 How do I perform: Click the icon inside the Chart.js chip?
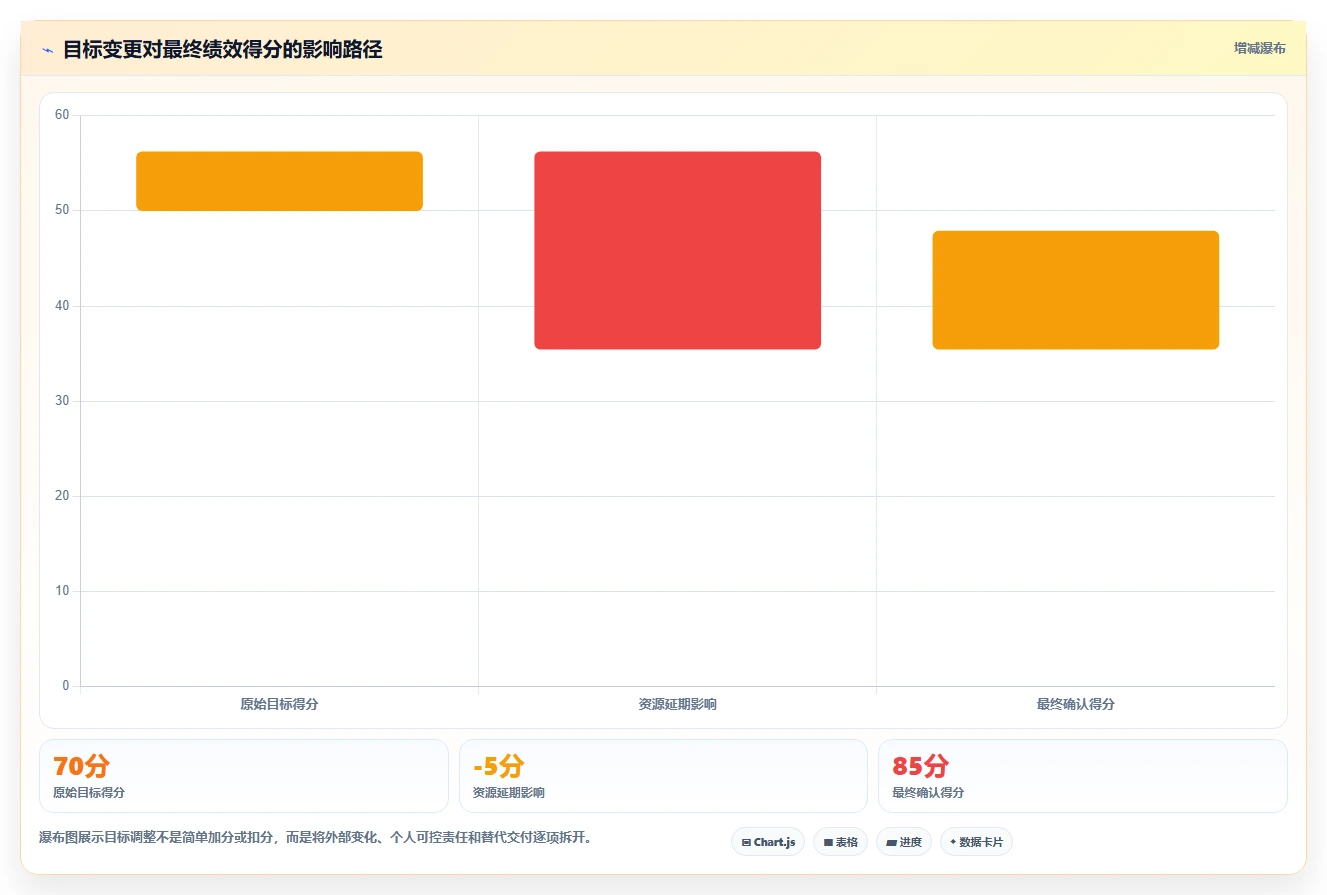[x=746, y=843]
